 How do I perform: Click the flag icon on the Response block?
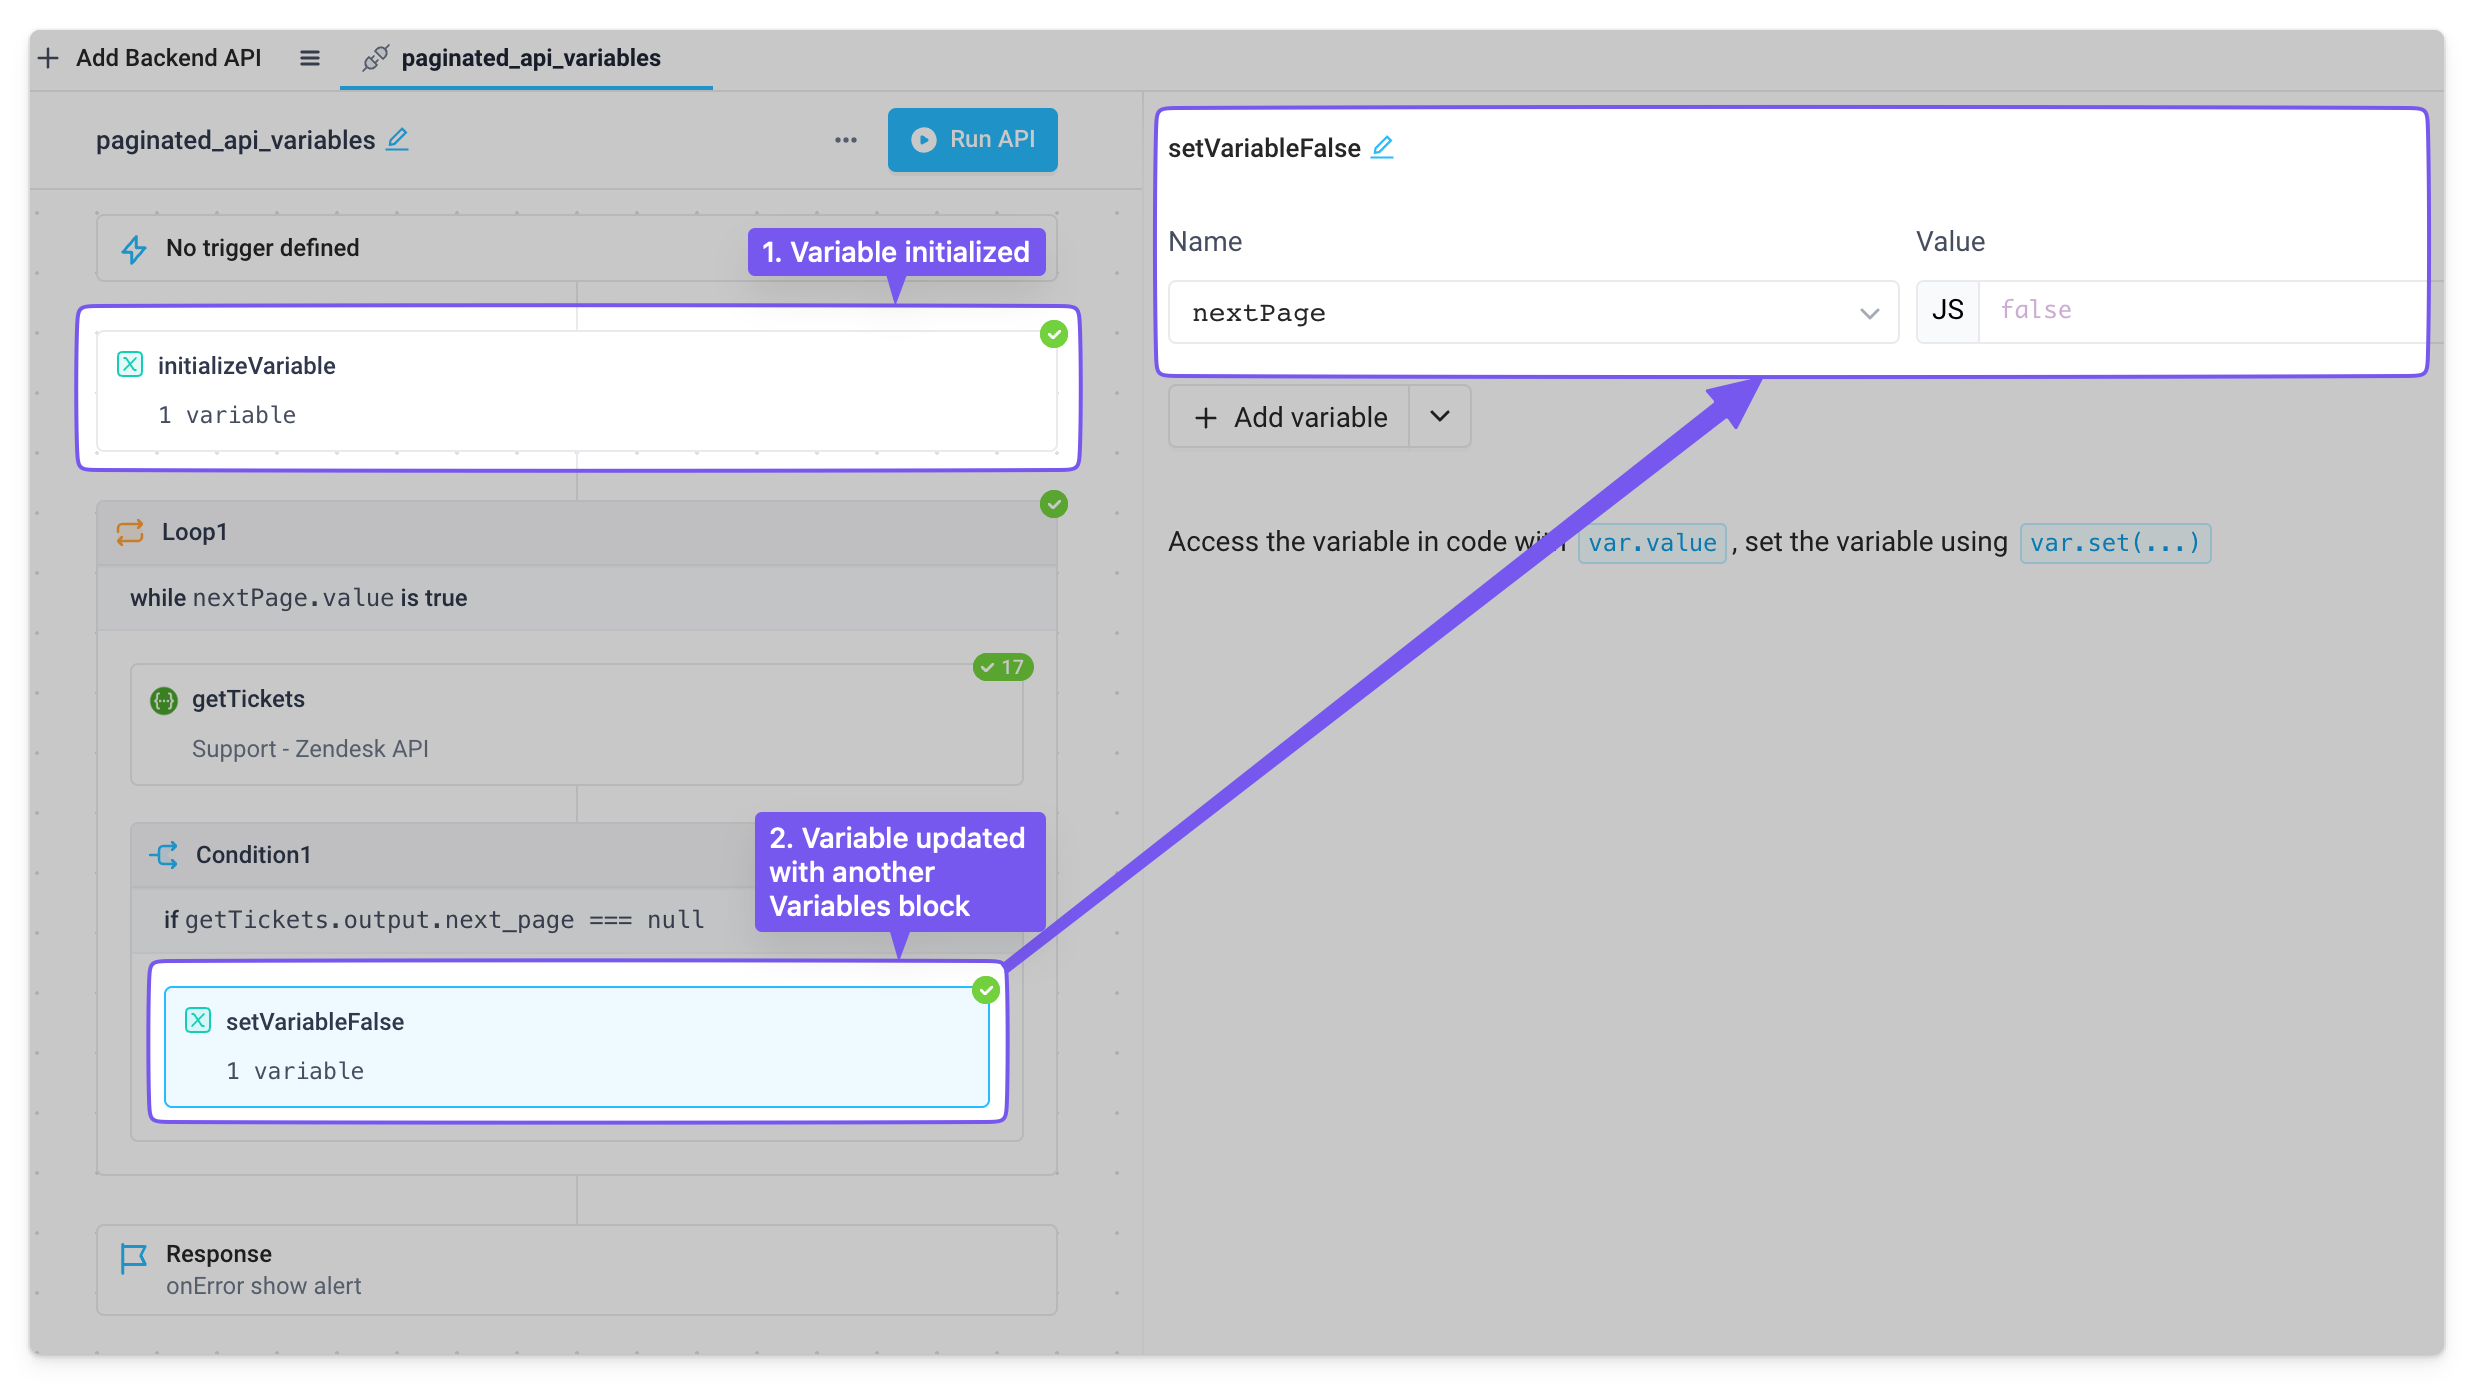click(133, 1258)
